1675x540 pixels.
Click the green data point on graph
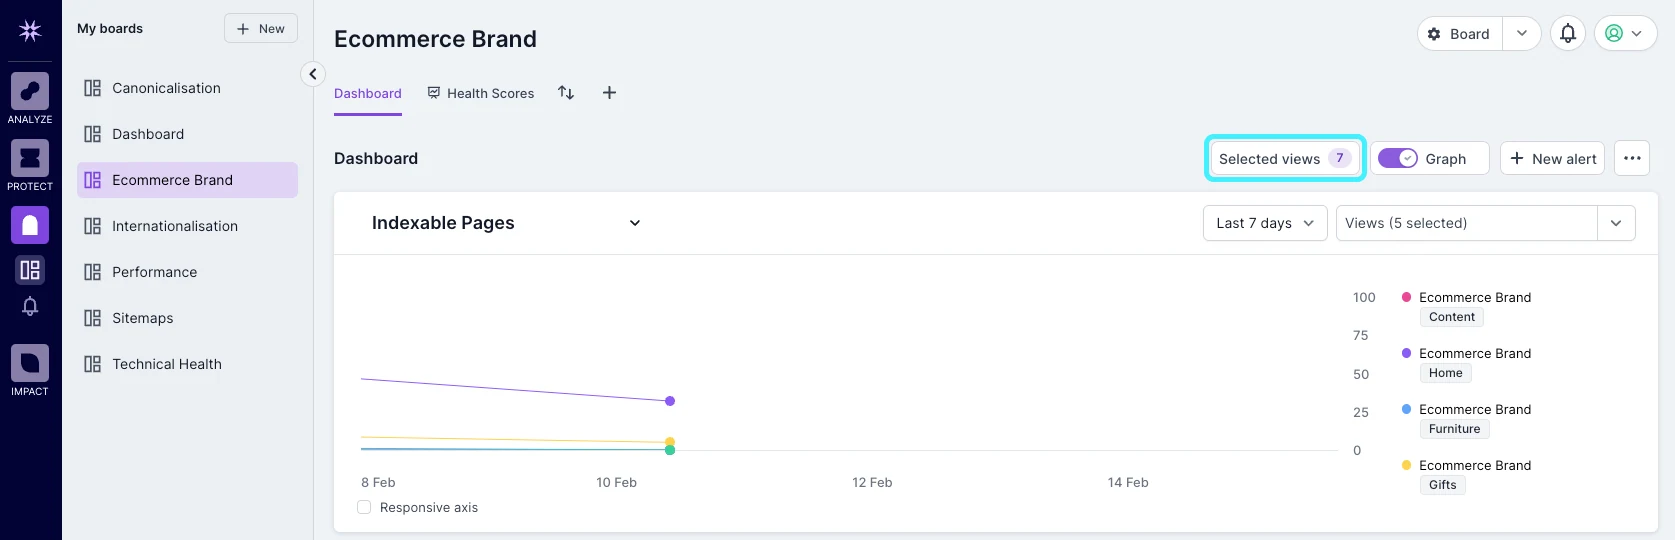pos(670,450)
